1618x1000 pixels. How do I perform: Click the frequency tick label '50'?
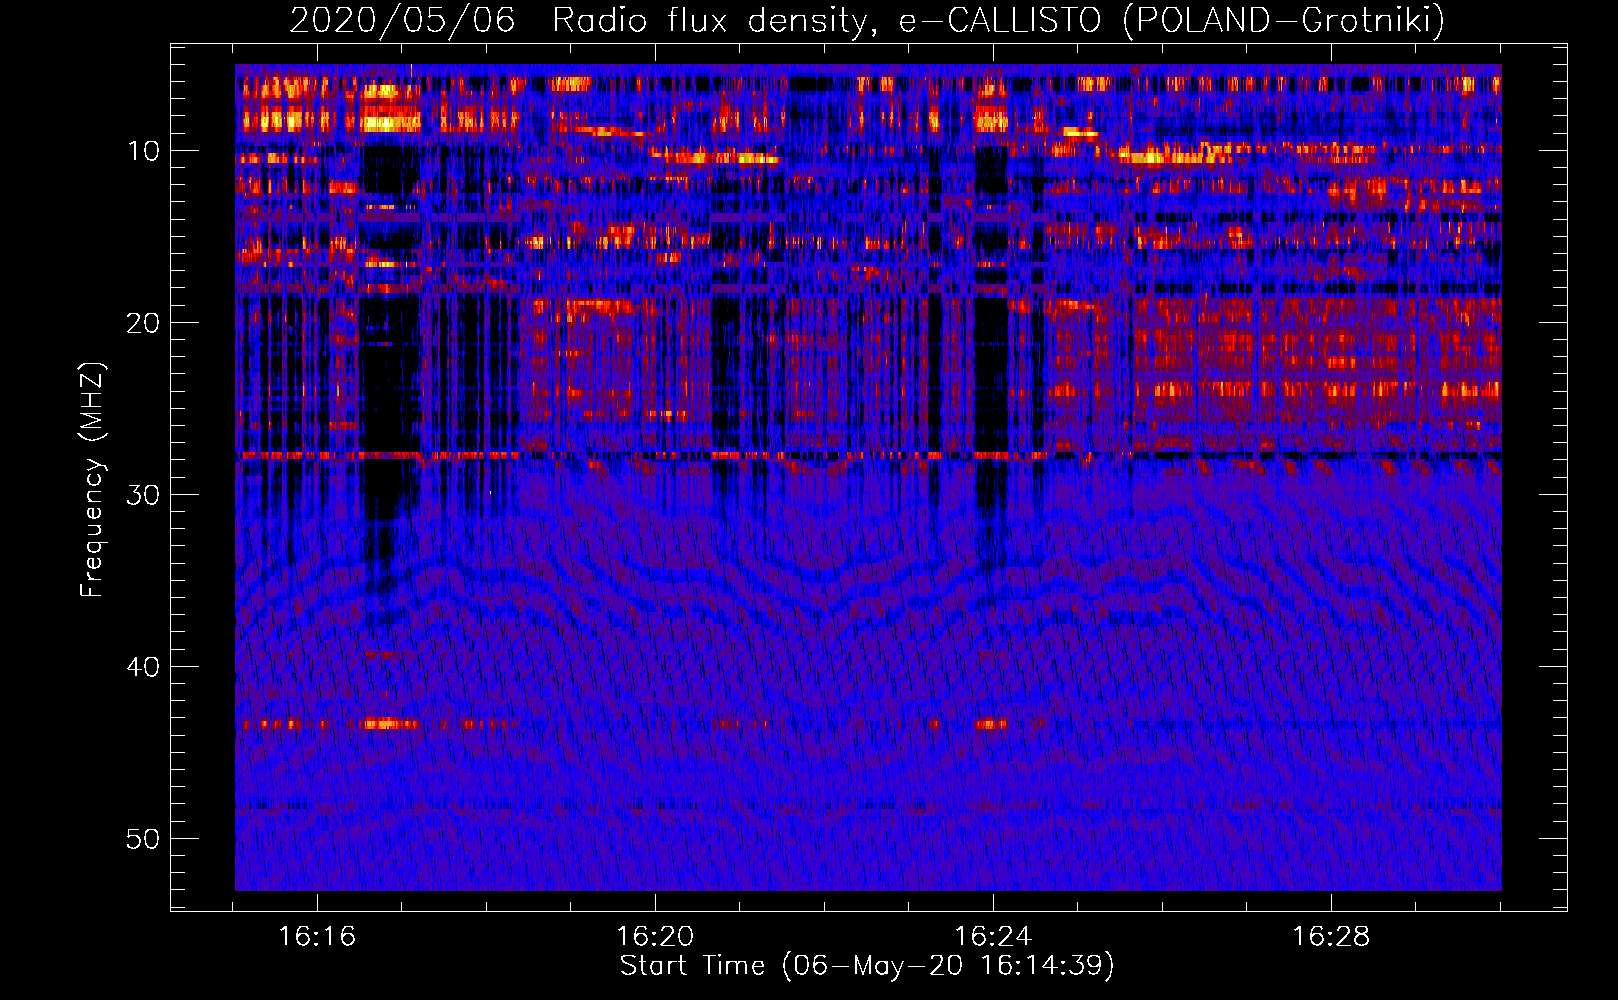point(144,839)
